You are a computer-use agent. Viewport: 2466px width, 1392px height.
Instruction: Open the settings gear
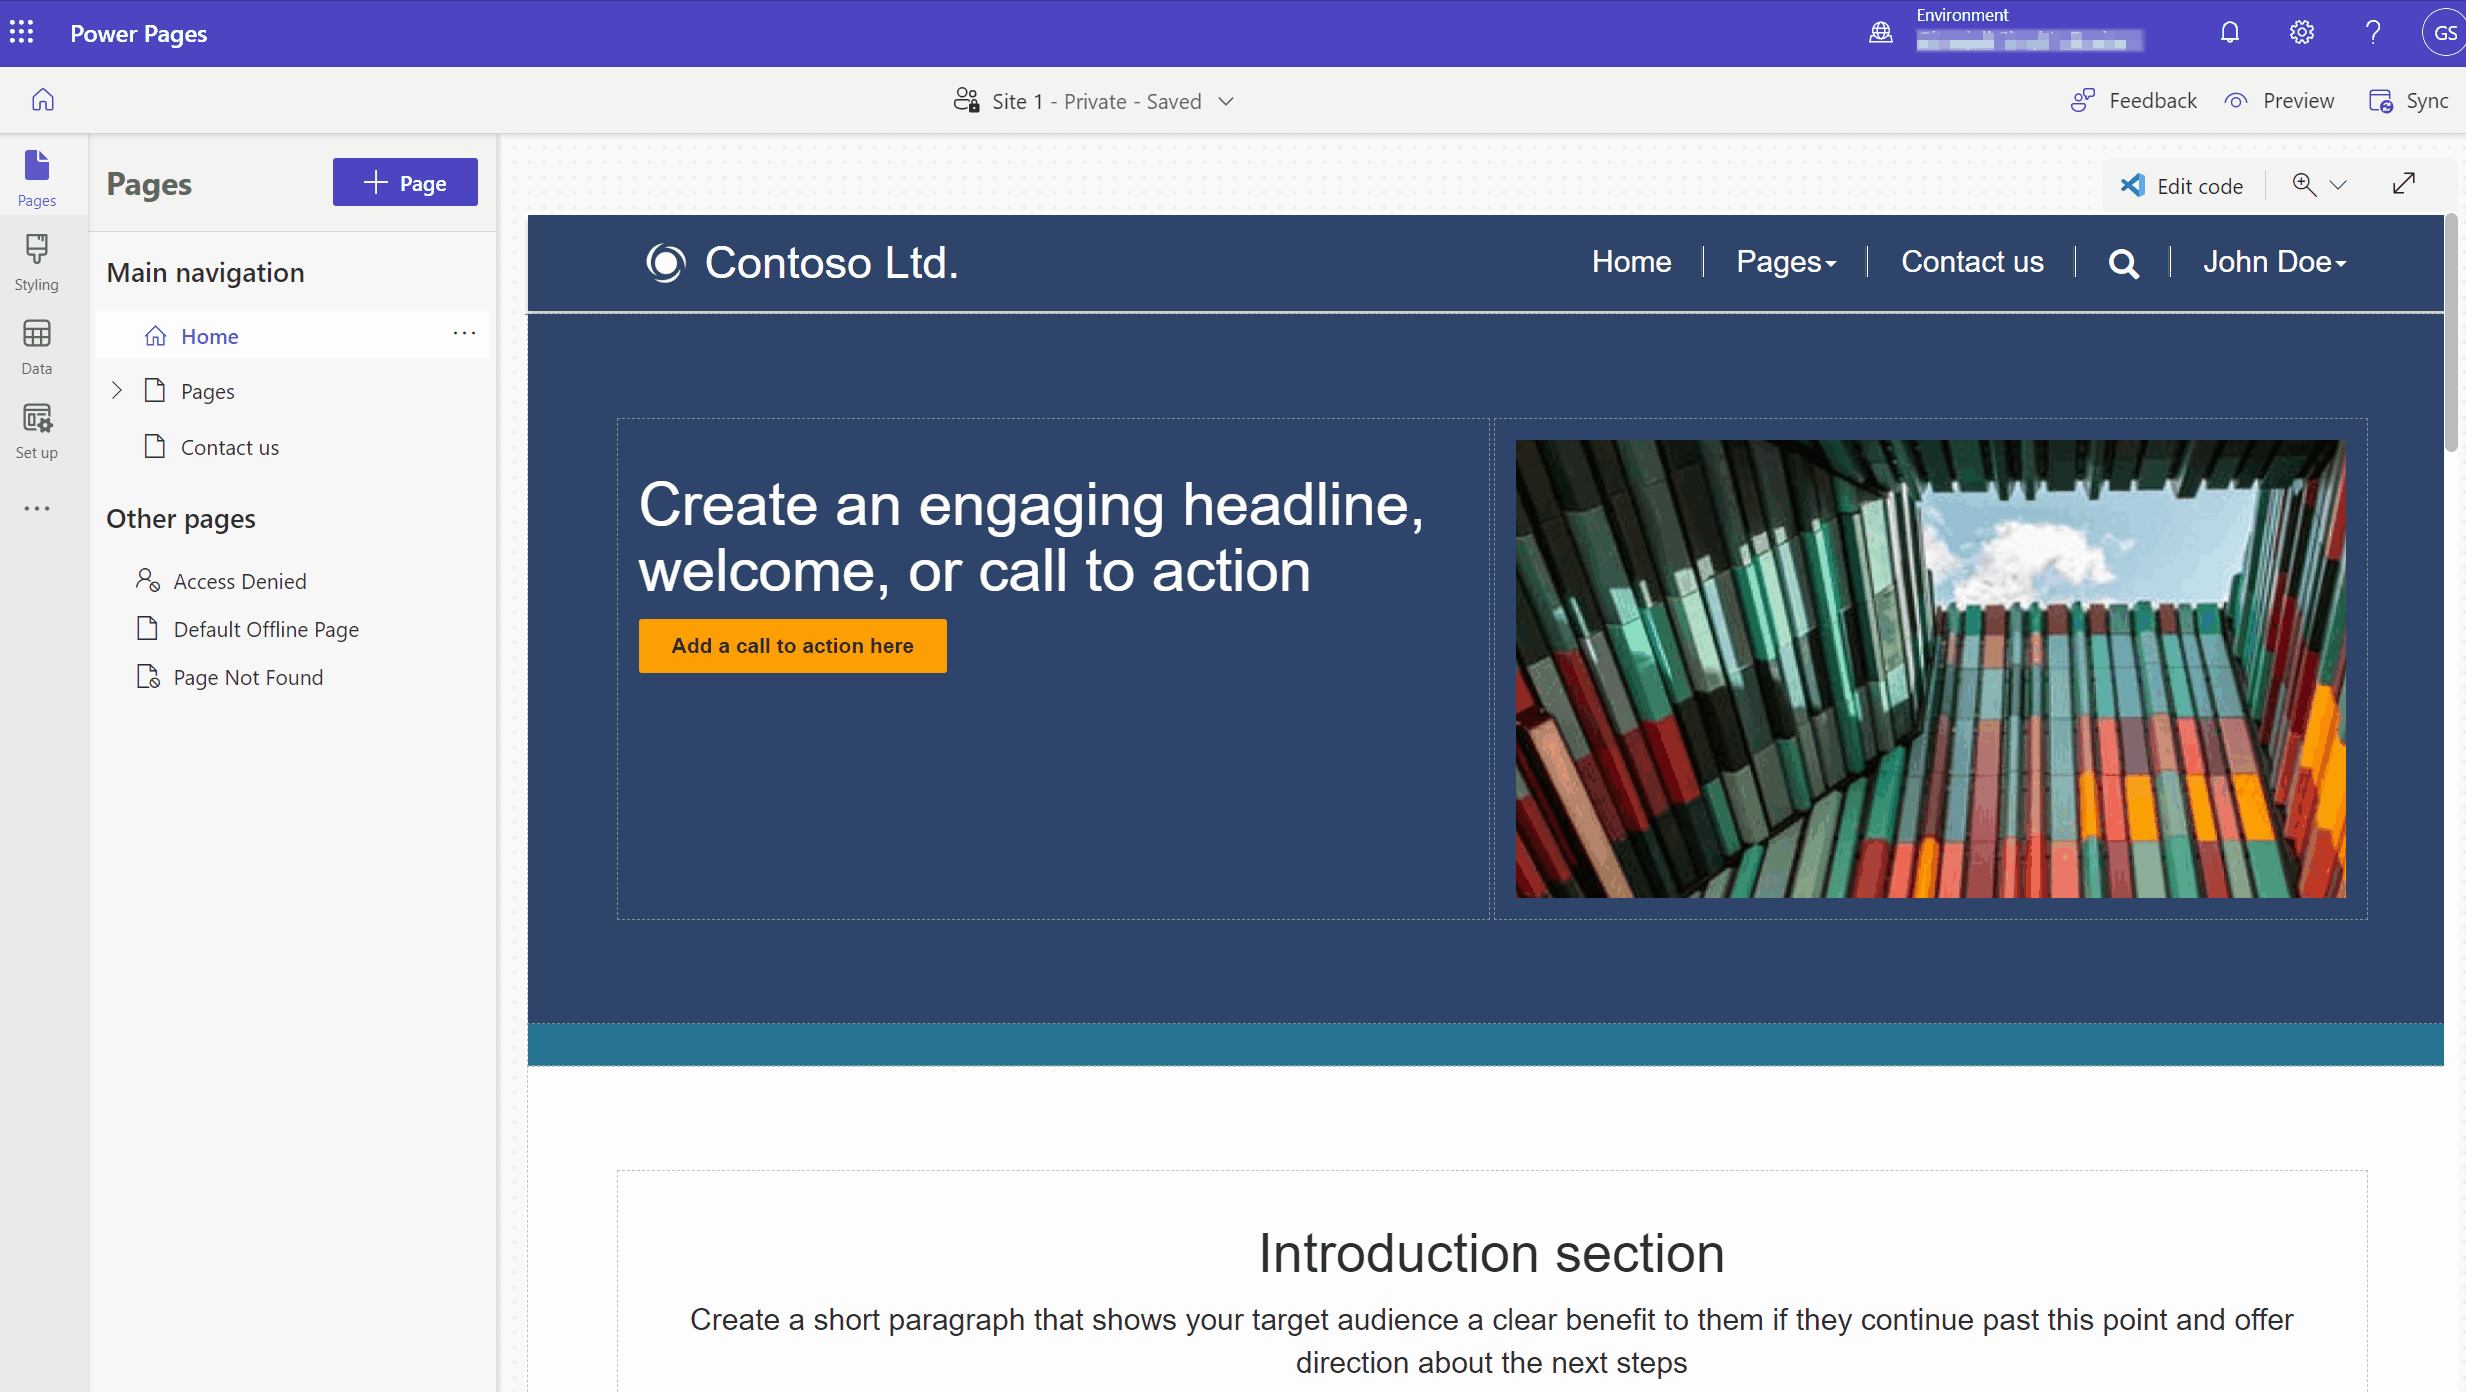pos(2301,33)
